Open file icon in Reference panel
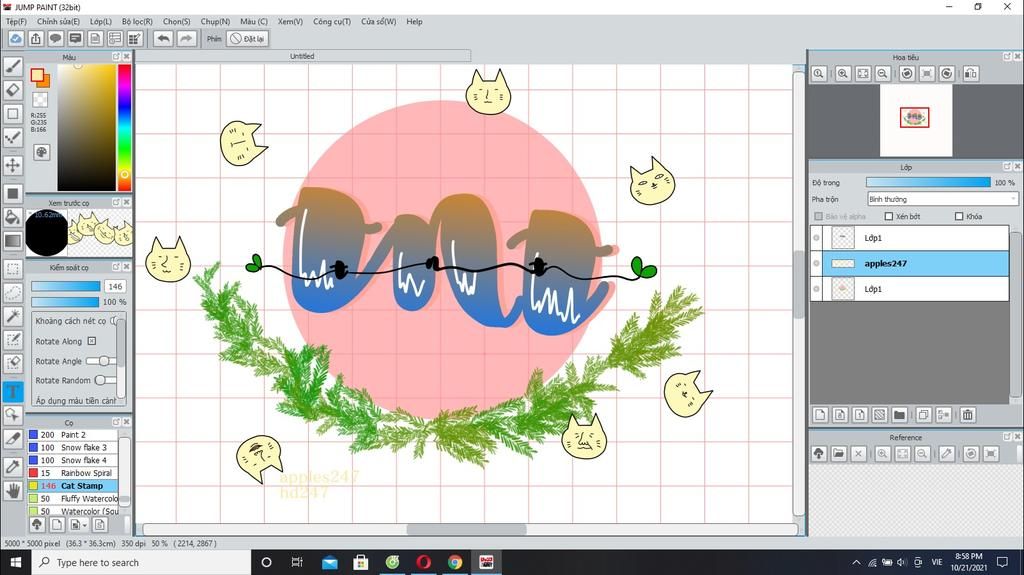Screen dimensions: 1024x575 [x=839, y=453]
